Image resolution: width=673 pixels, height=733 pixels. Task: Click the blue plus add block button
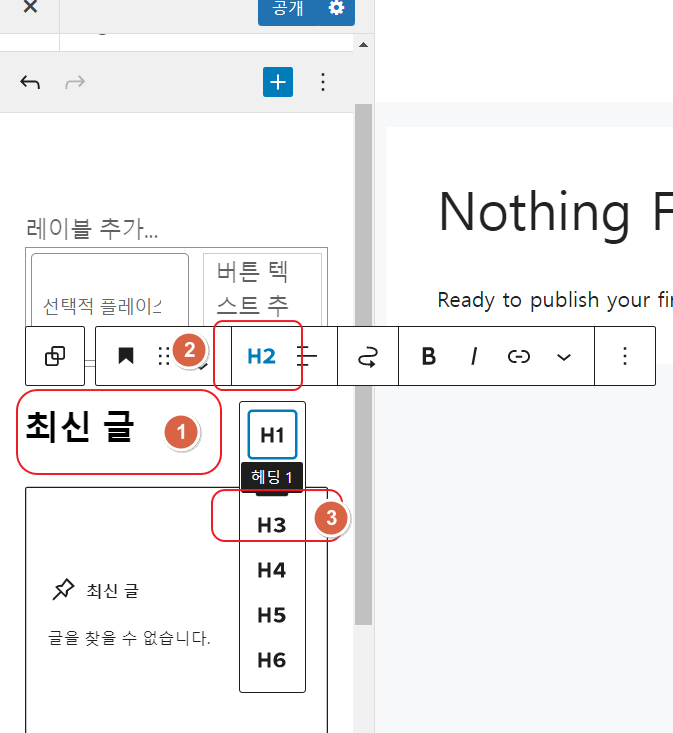click(x=278, y=82)
